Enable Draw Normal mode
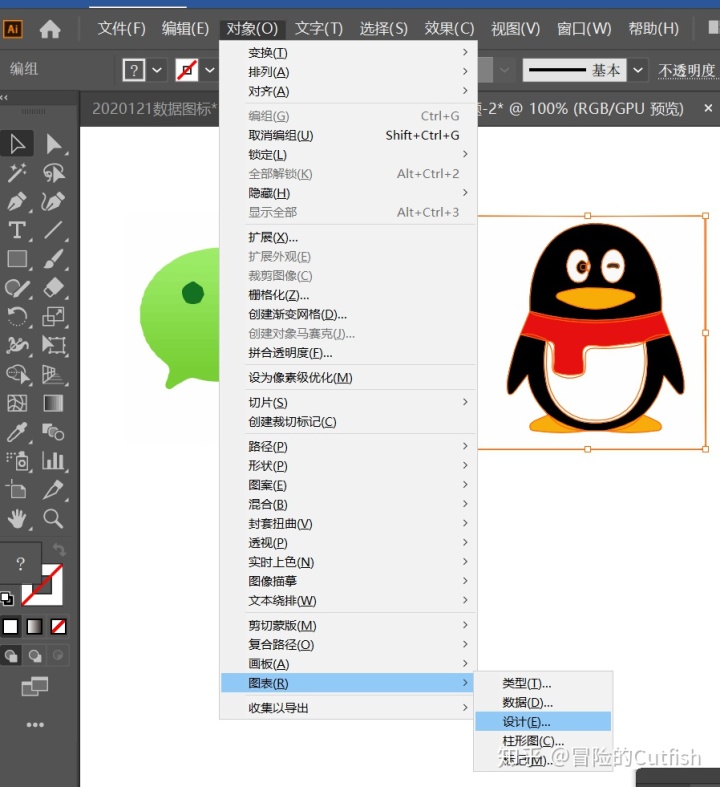Viewport: 720px width, 787px height. click(11, 655)
